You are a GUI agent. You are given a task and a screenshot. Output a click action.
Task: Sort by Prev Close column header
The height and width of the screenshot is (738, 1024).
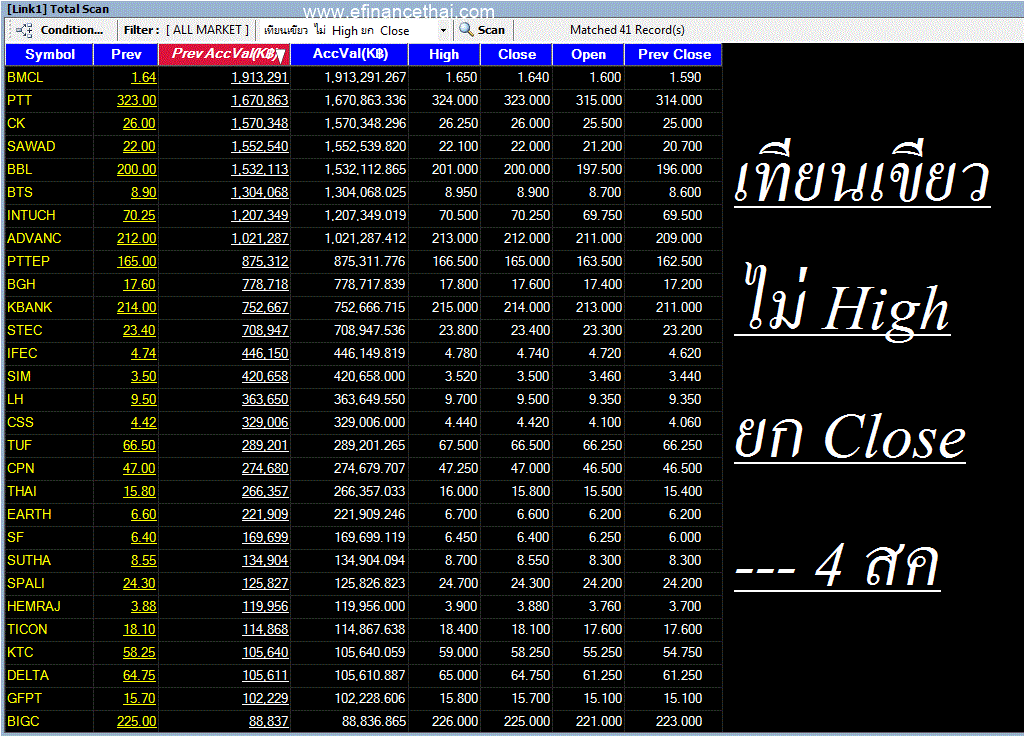pyautogui.click(x=674, y=54)
